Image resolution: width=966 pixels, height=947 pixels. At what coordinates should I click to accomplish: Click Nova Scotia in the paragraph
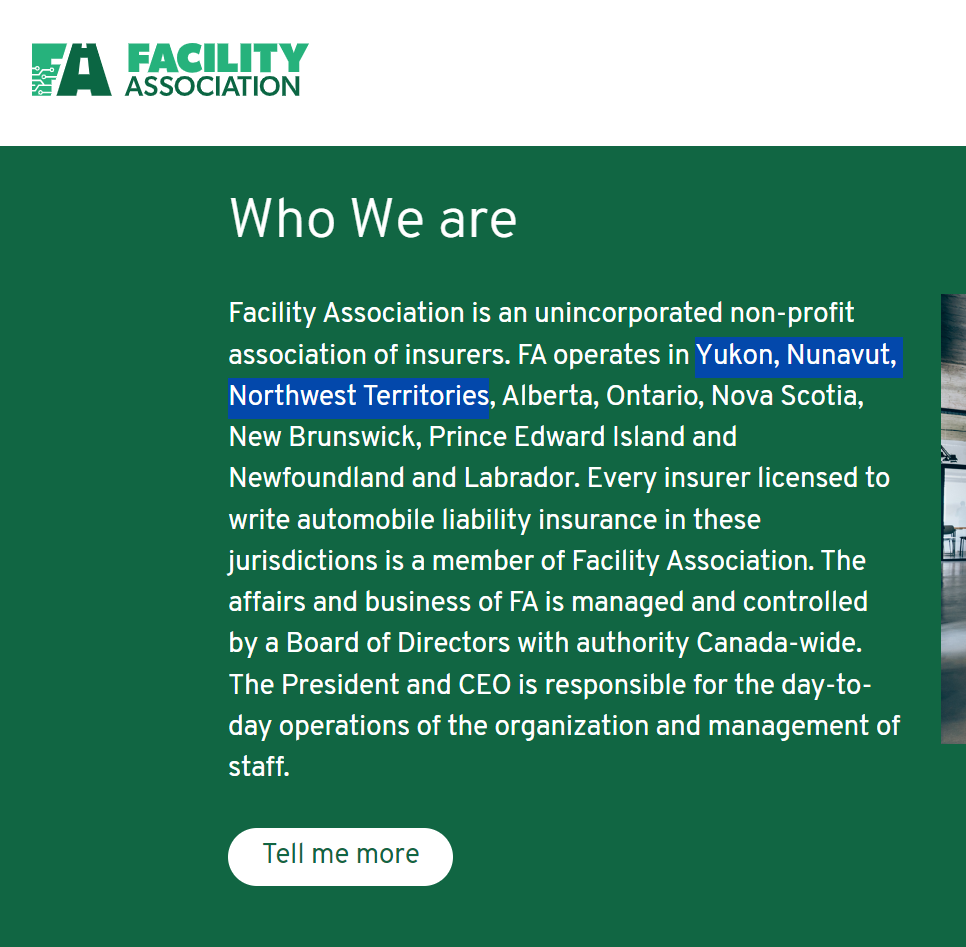pos(784,396)
